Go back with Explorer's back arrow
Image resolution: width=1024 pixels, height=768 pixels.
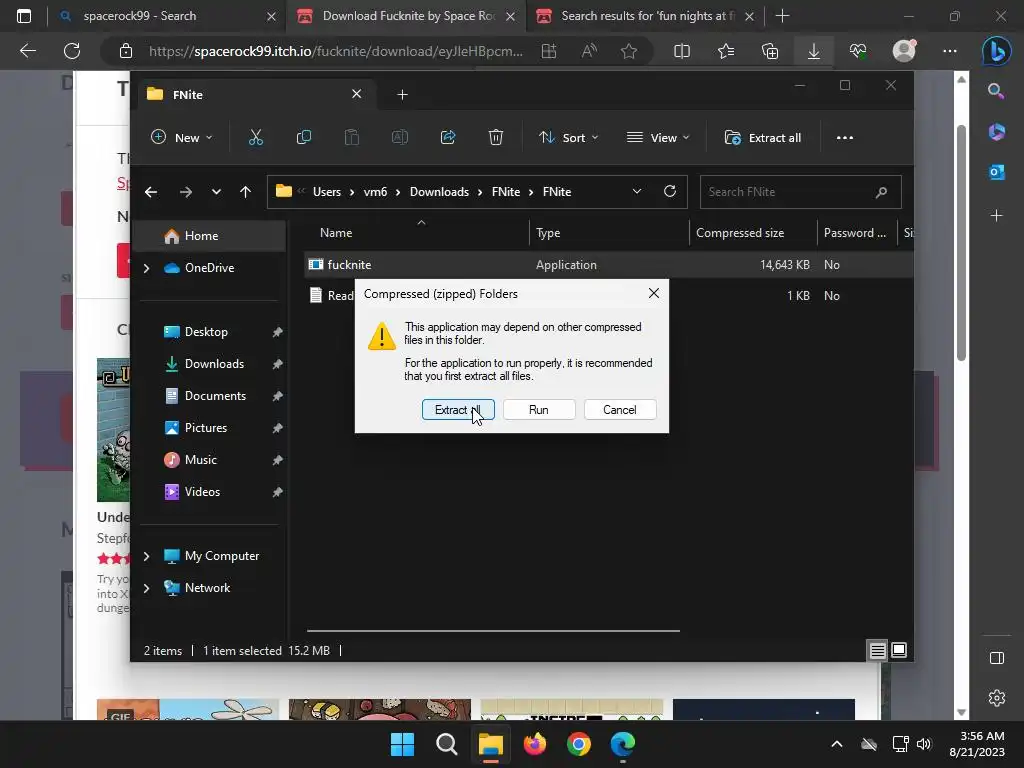pyautogui.click(x=151, y=192)
